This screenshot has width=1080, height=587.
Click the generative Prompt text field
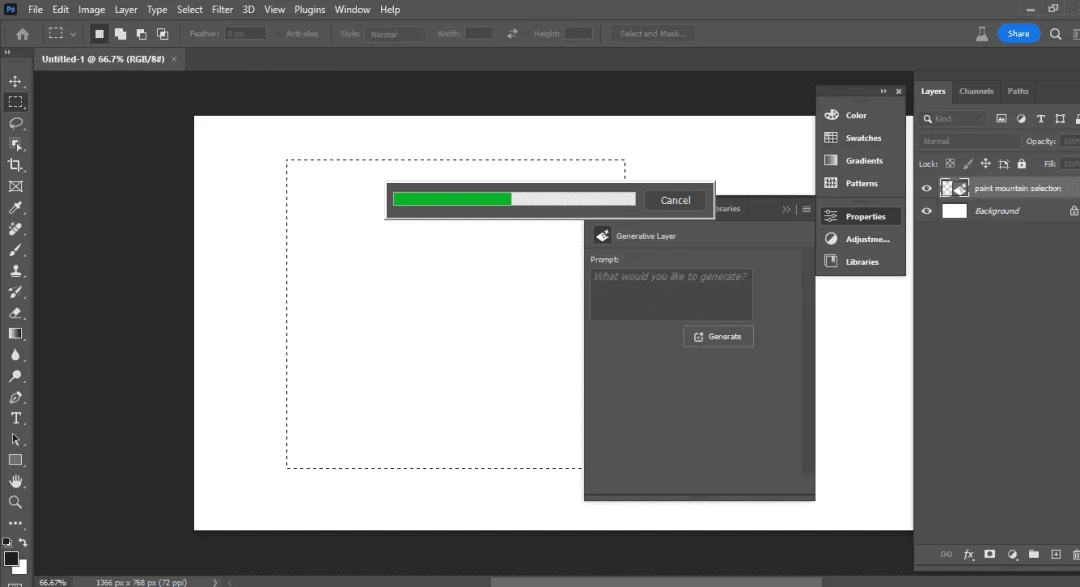coord(671,294)
